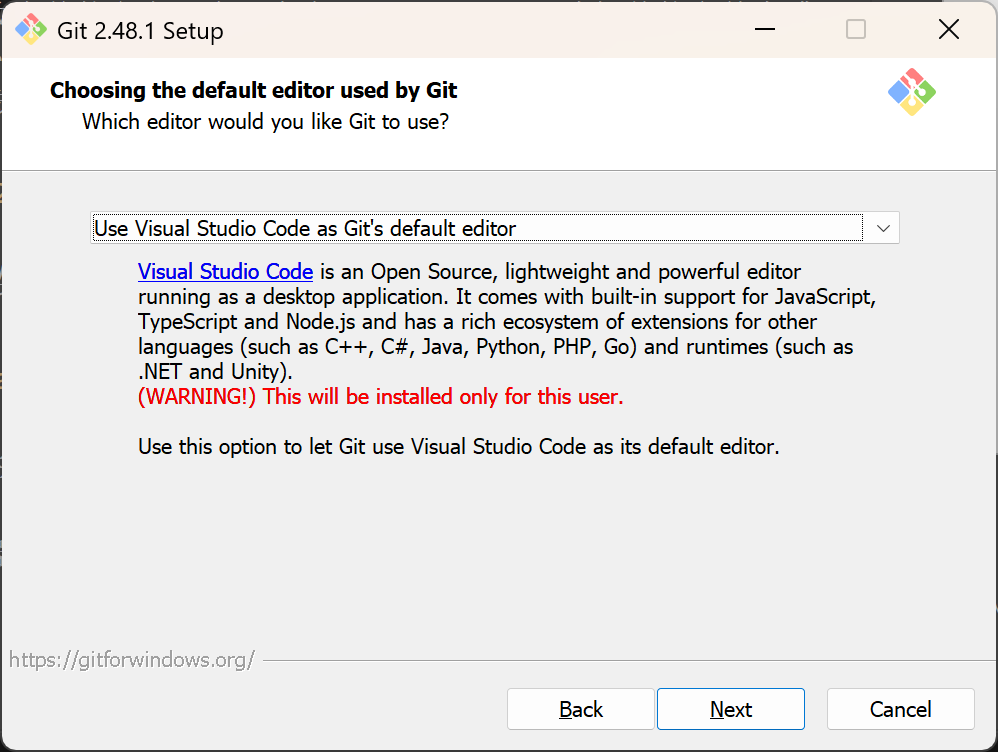Click the Git for Windows logo in the header
The image size is (998, 752).
tap(911, 91)
